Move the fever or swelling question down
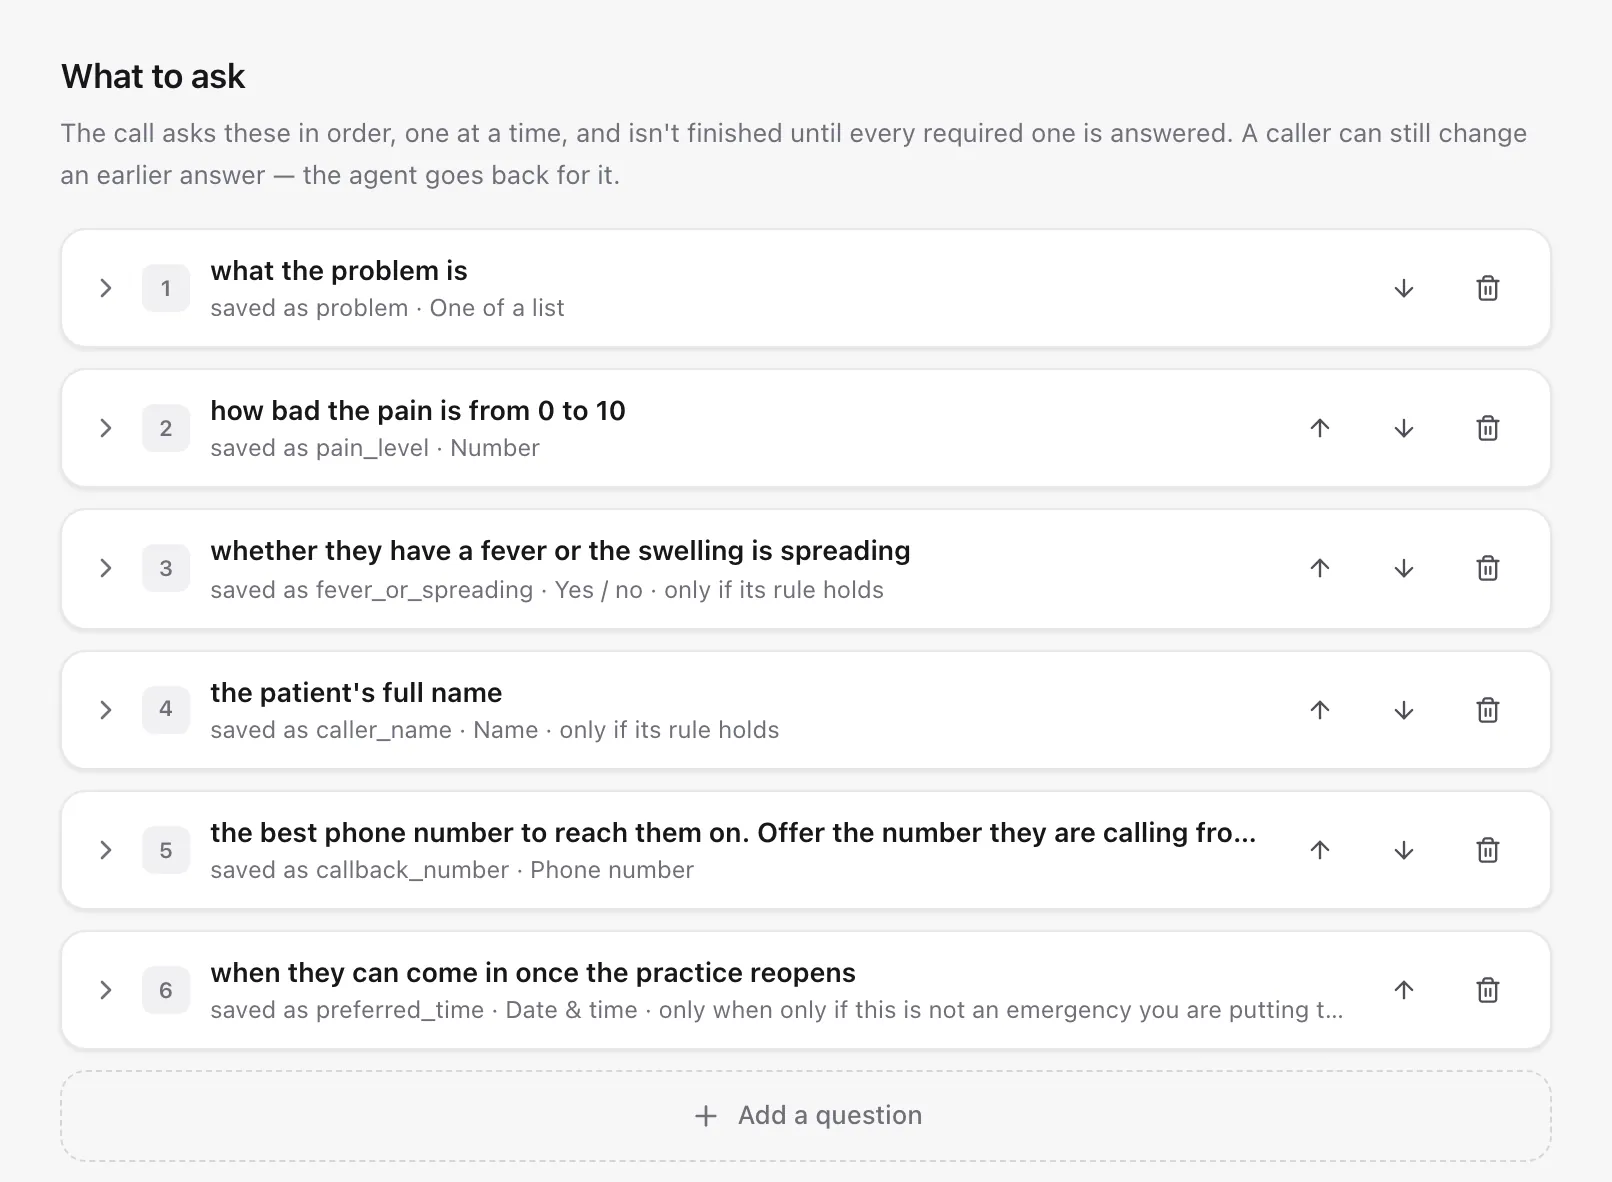1612x1182 pixels. (x=1404, y=568)
